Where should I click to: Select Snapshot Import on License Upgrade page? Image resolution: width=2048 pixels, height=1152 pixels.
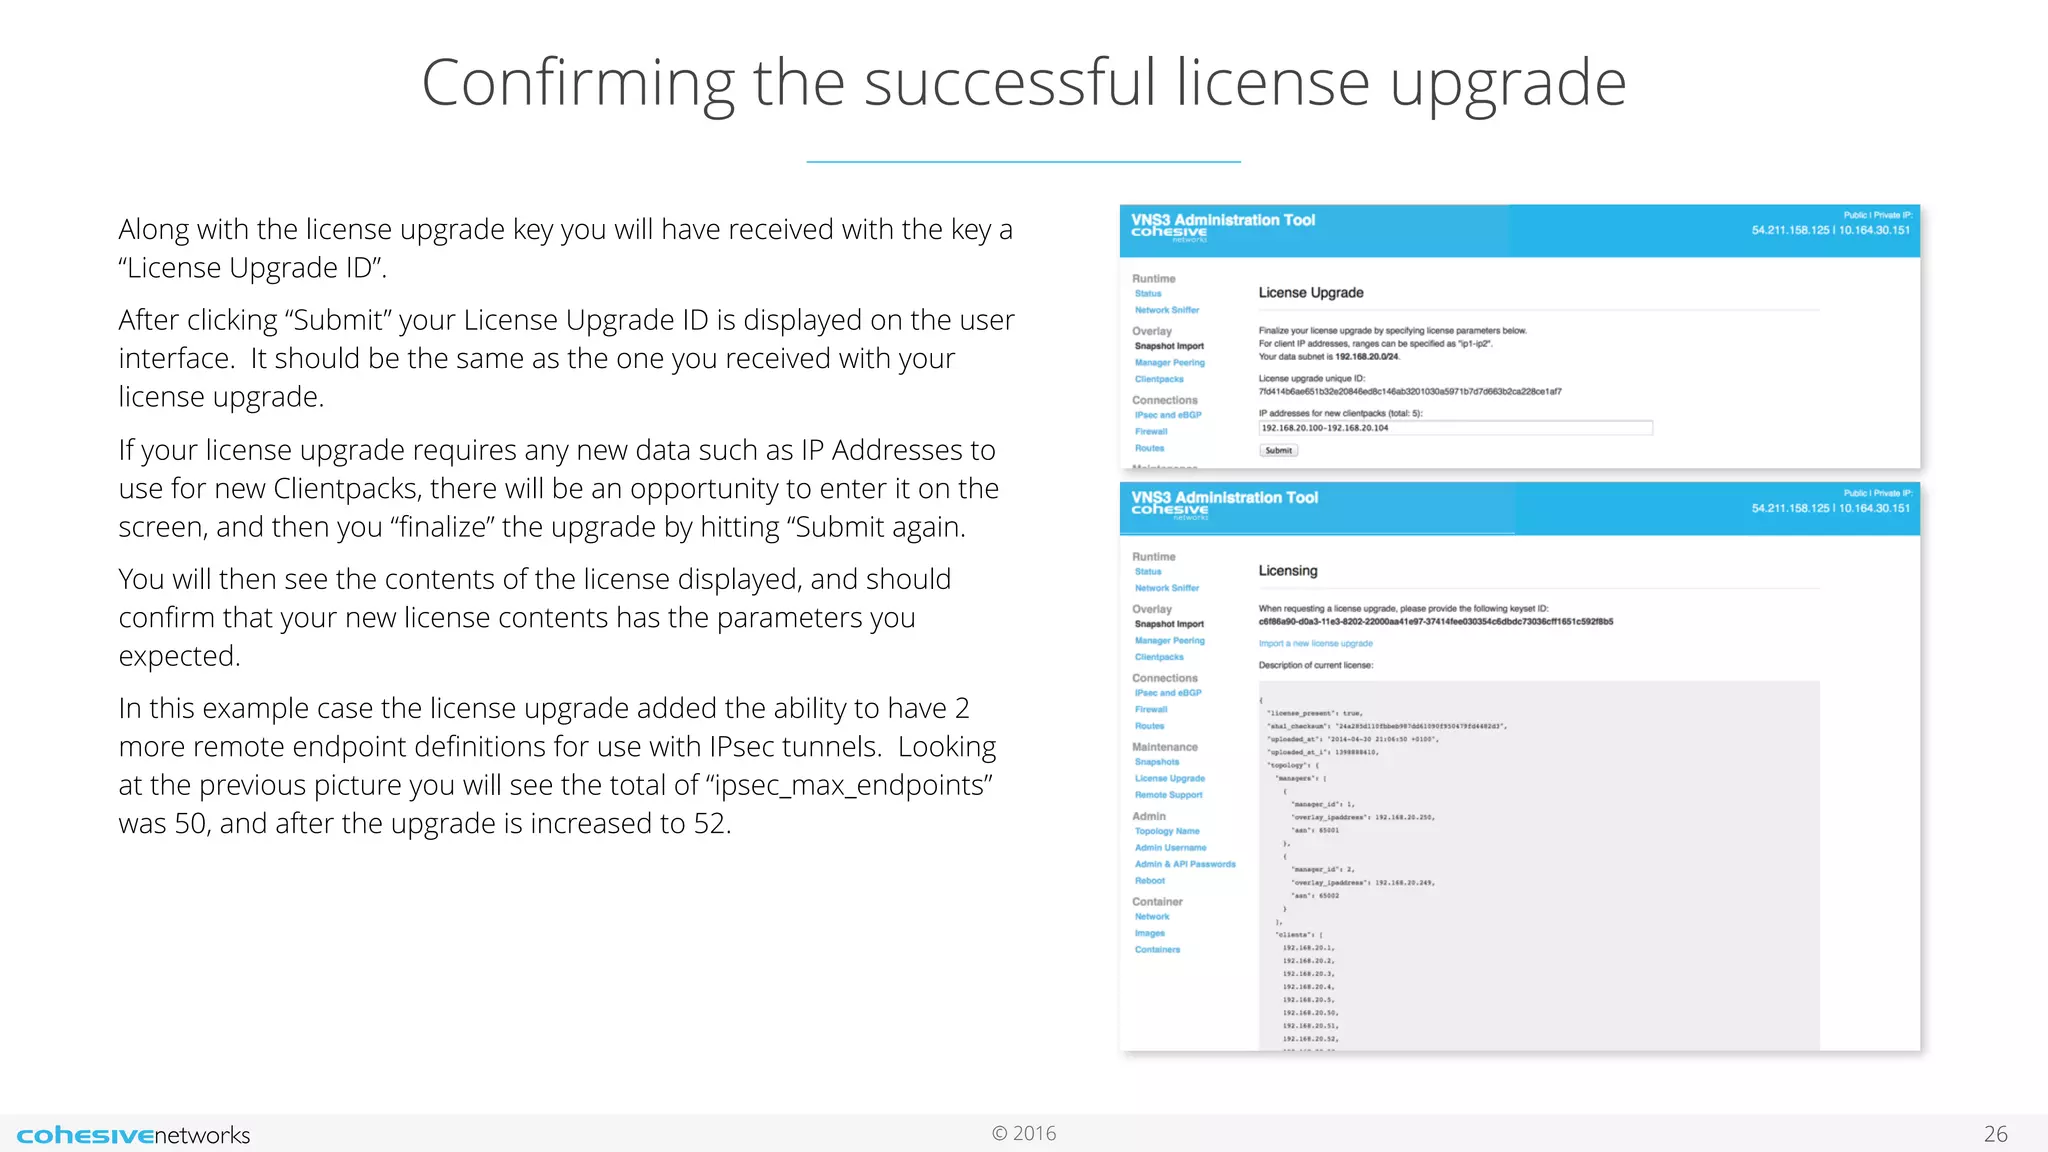pyautogui.click(x=1169, y=346)
